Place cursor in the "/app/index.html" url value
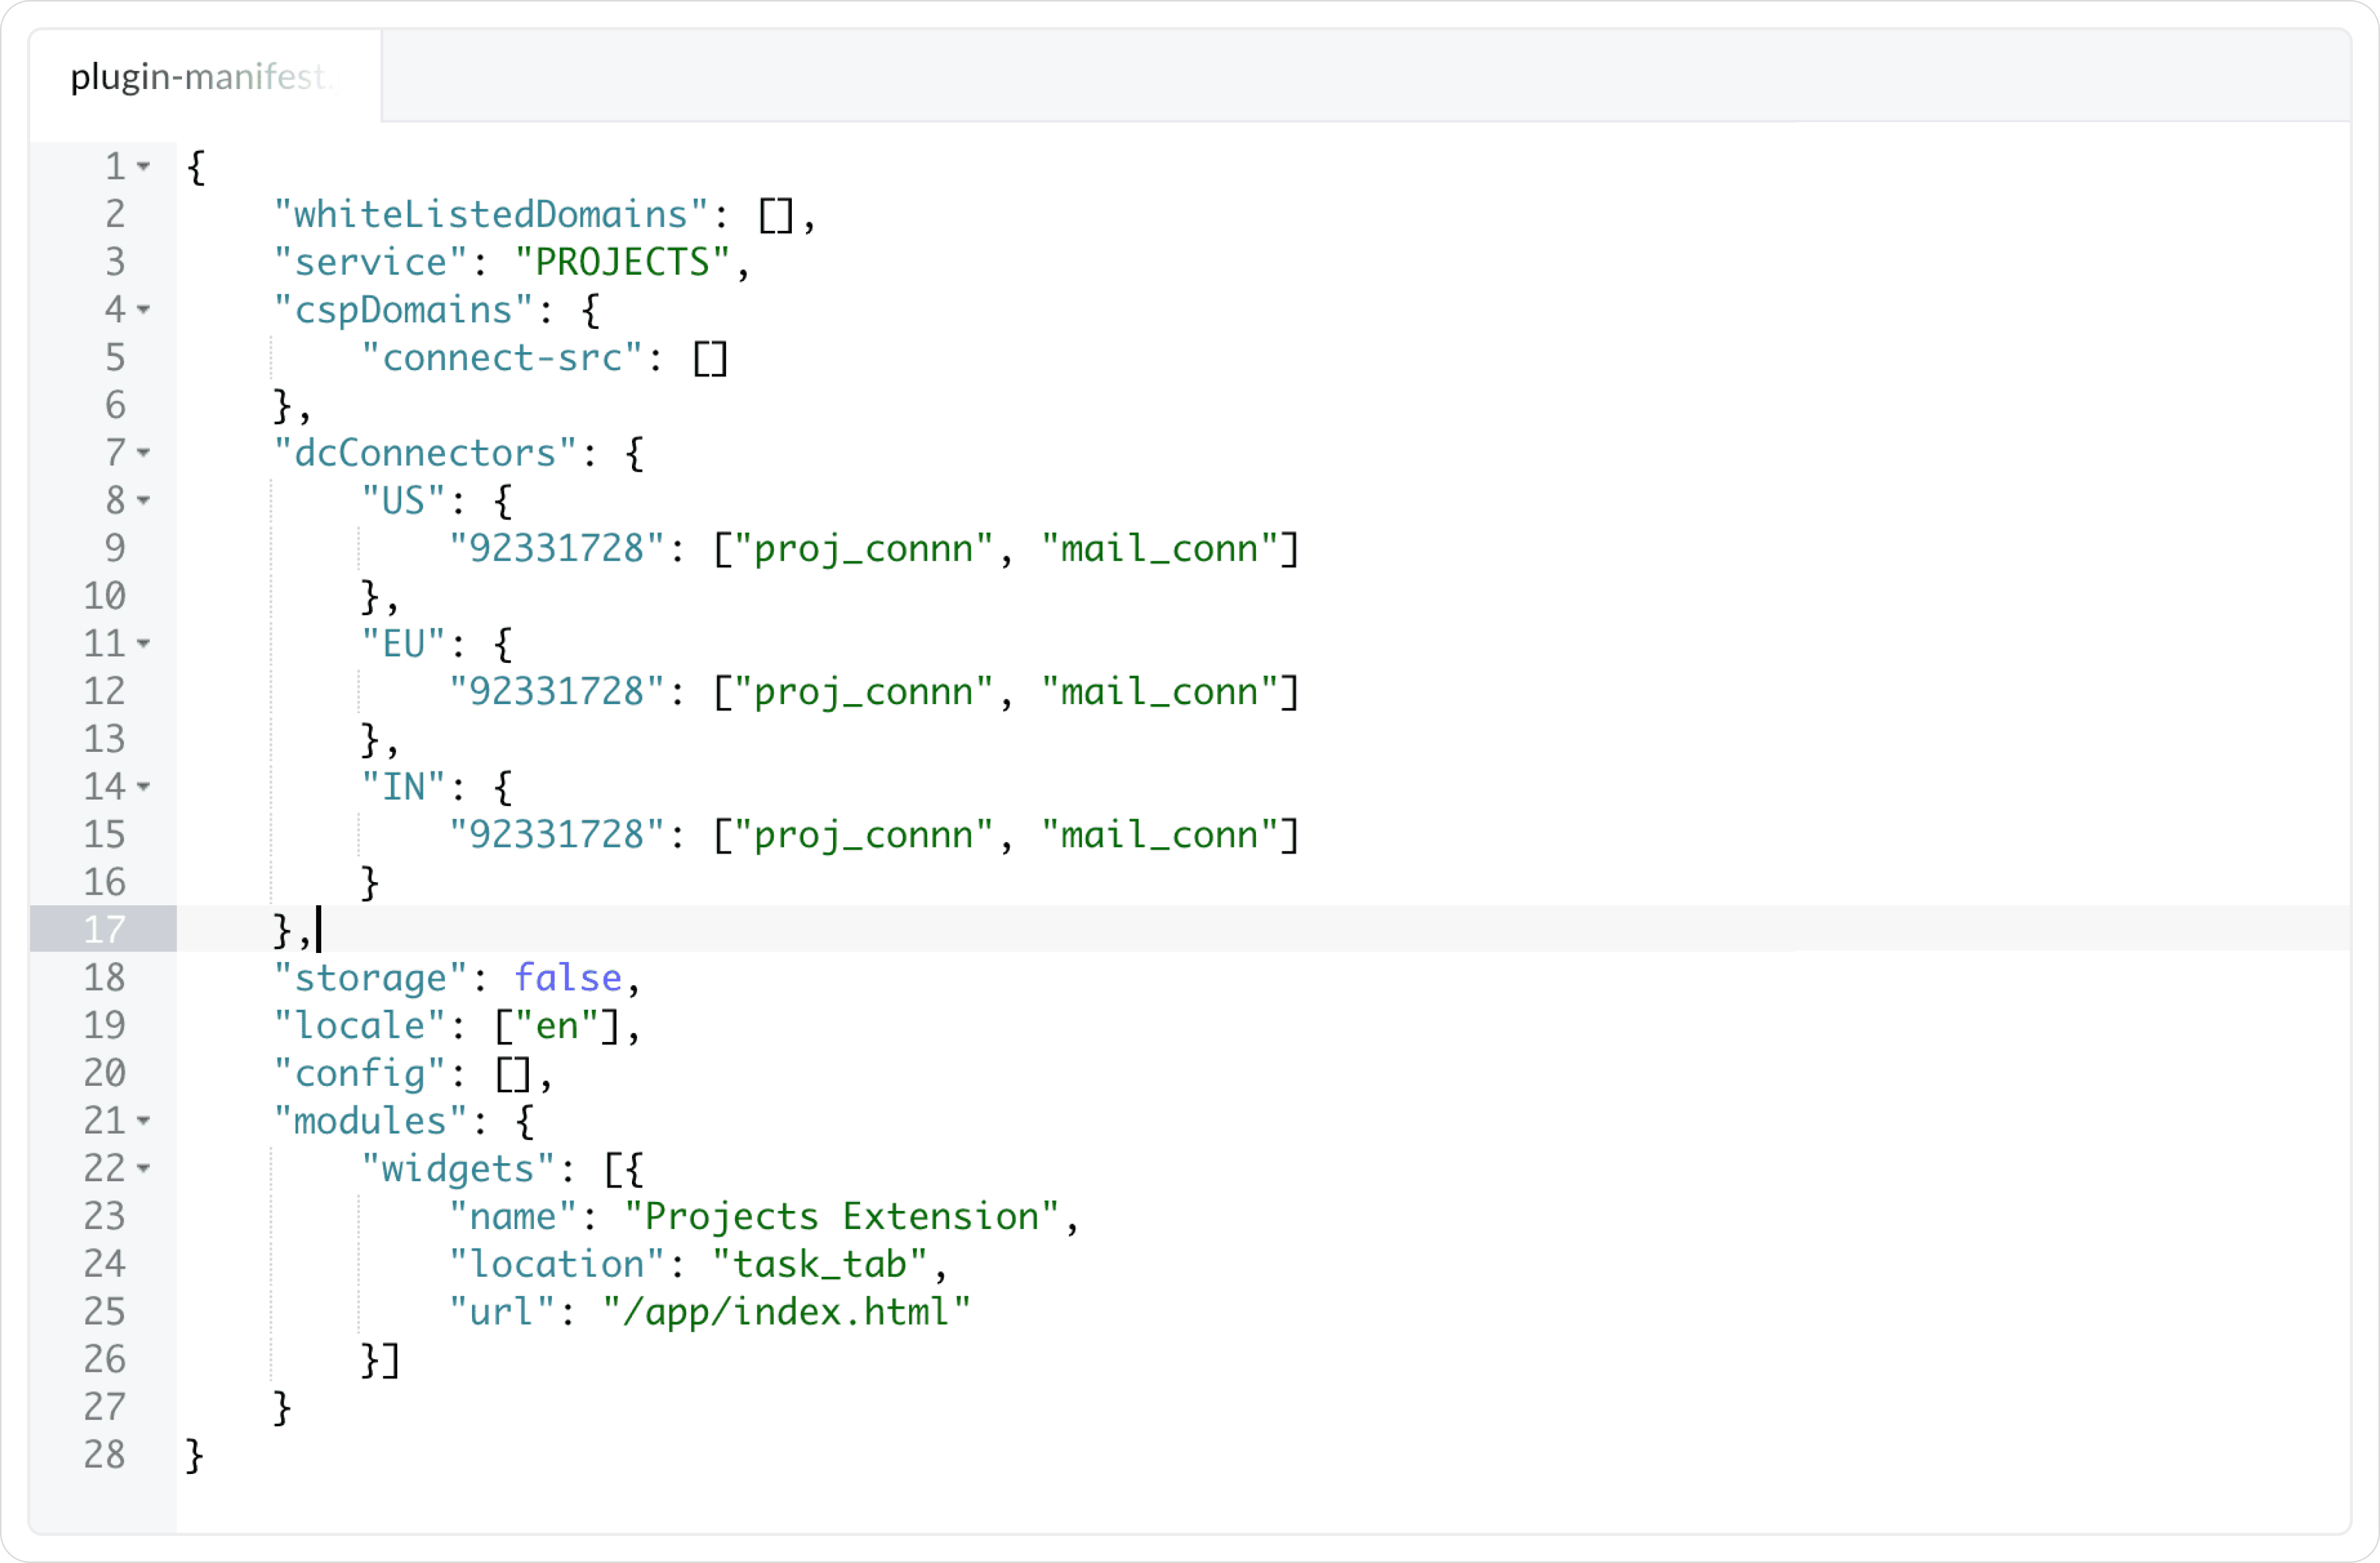 tap(786, 1312)
